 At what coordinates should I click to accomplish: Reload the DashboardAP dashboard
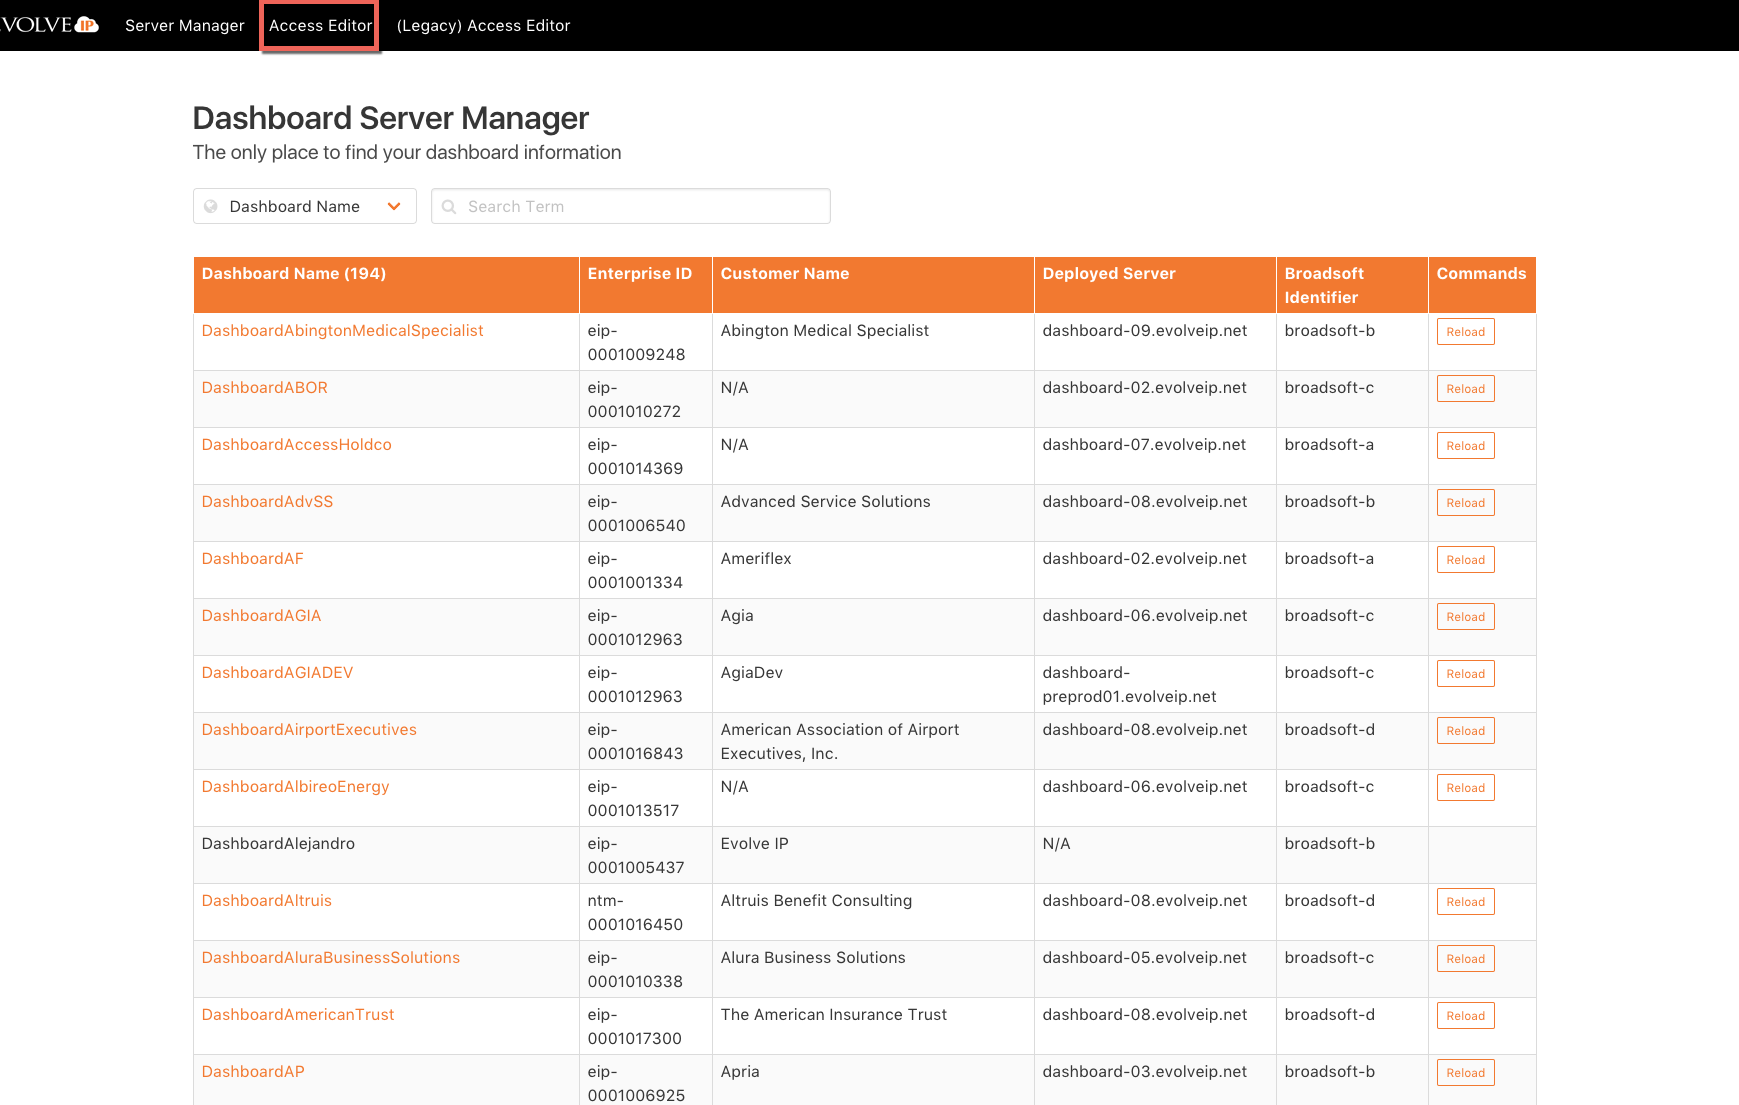point(1465,1073)
